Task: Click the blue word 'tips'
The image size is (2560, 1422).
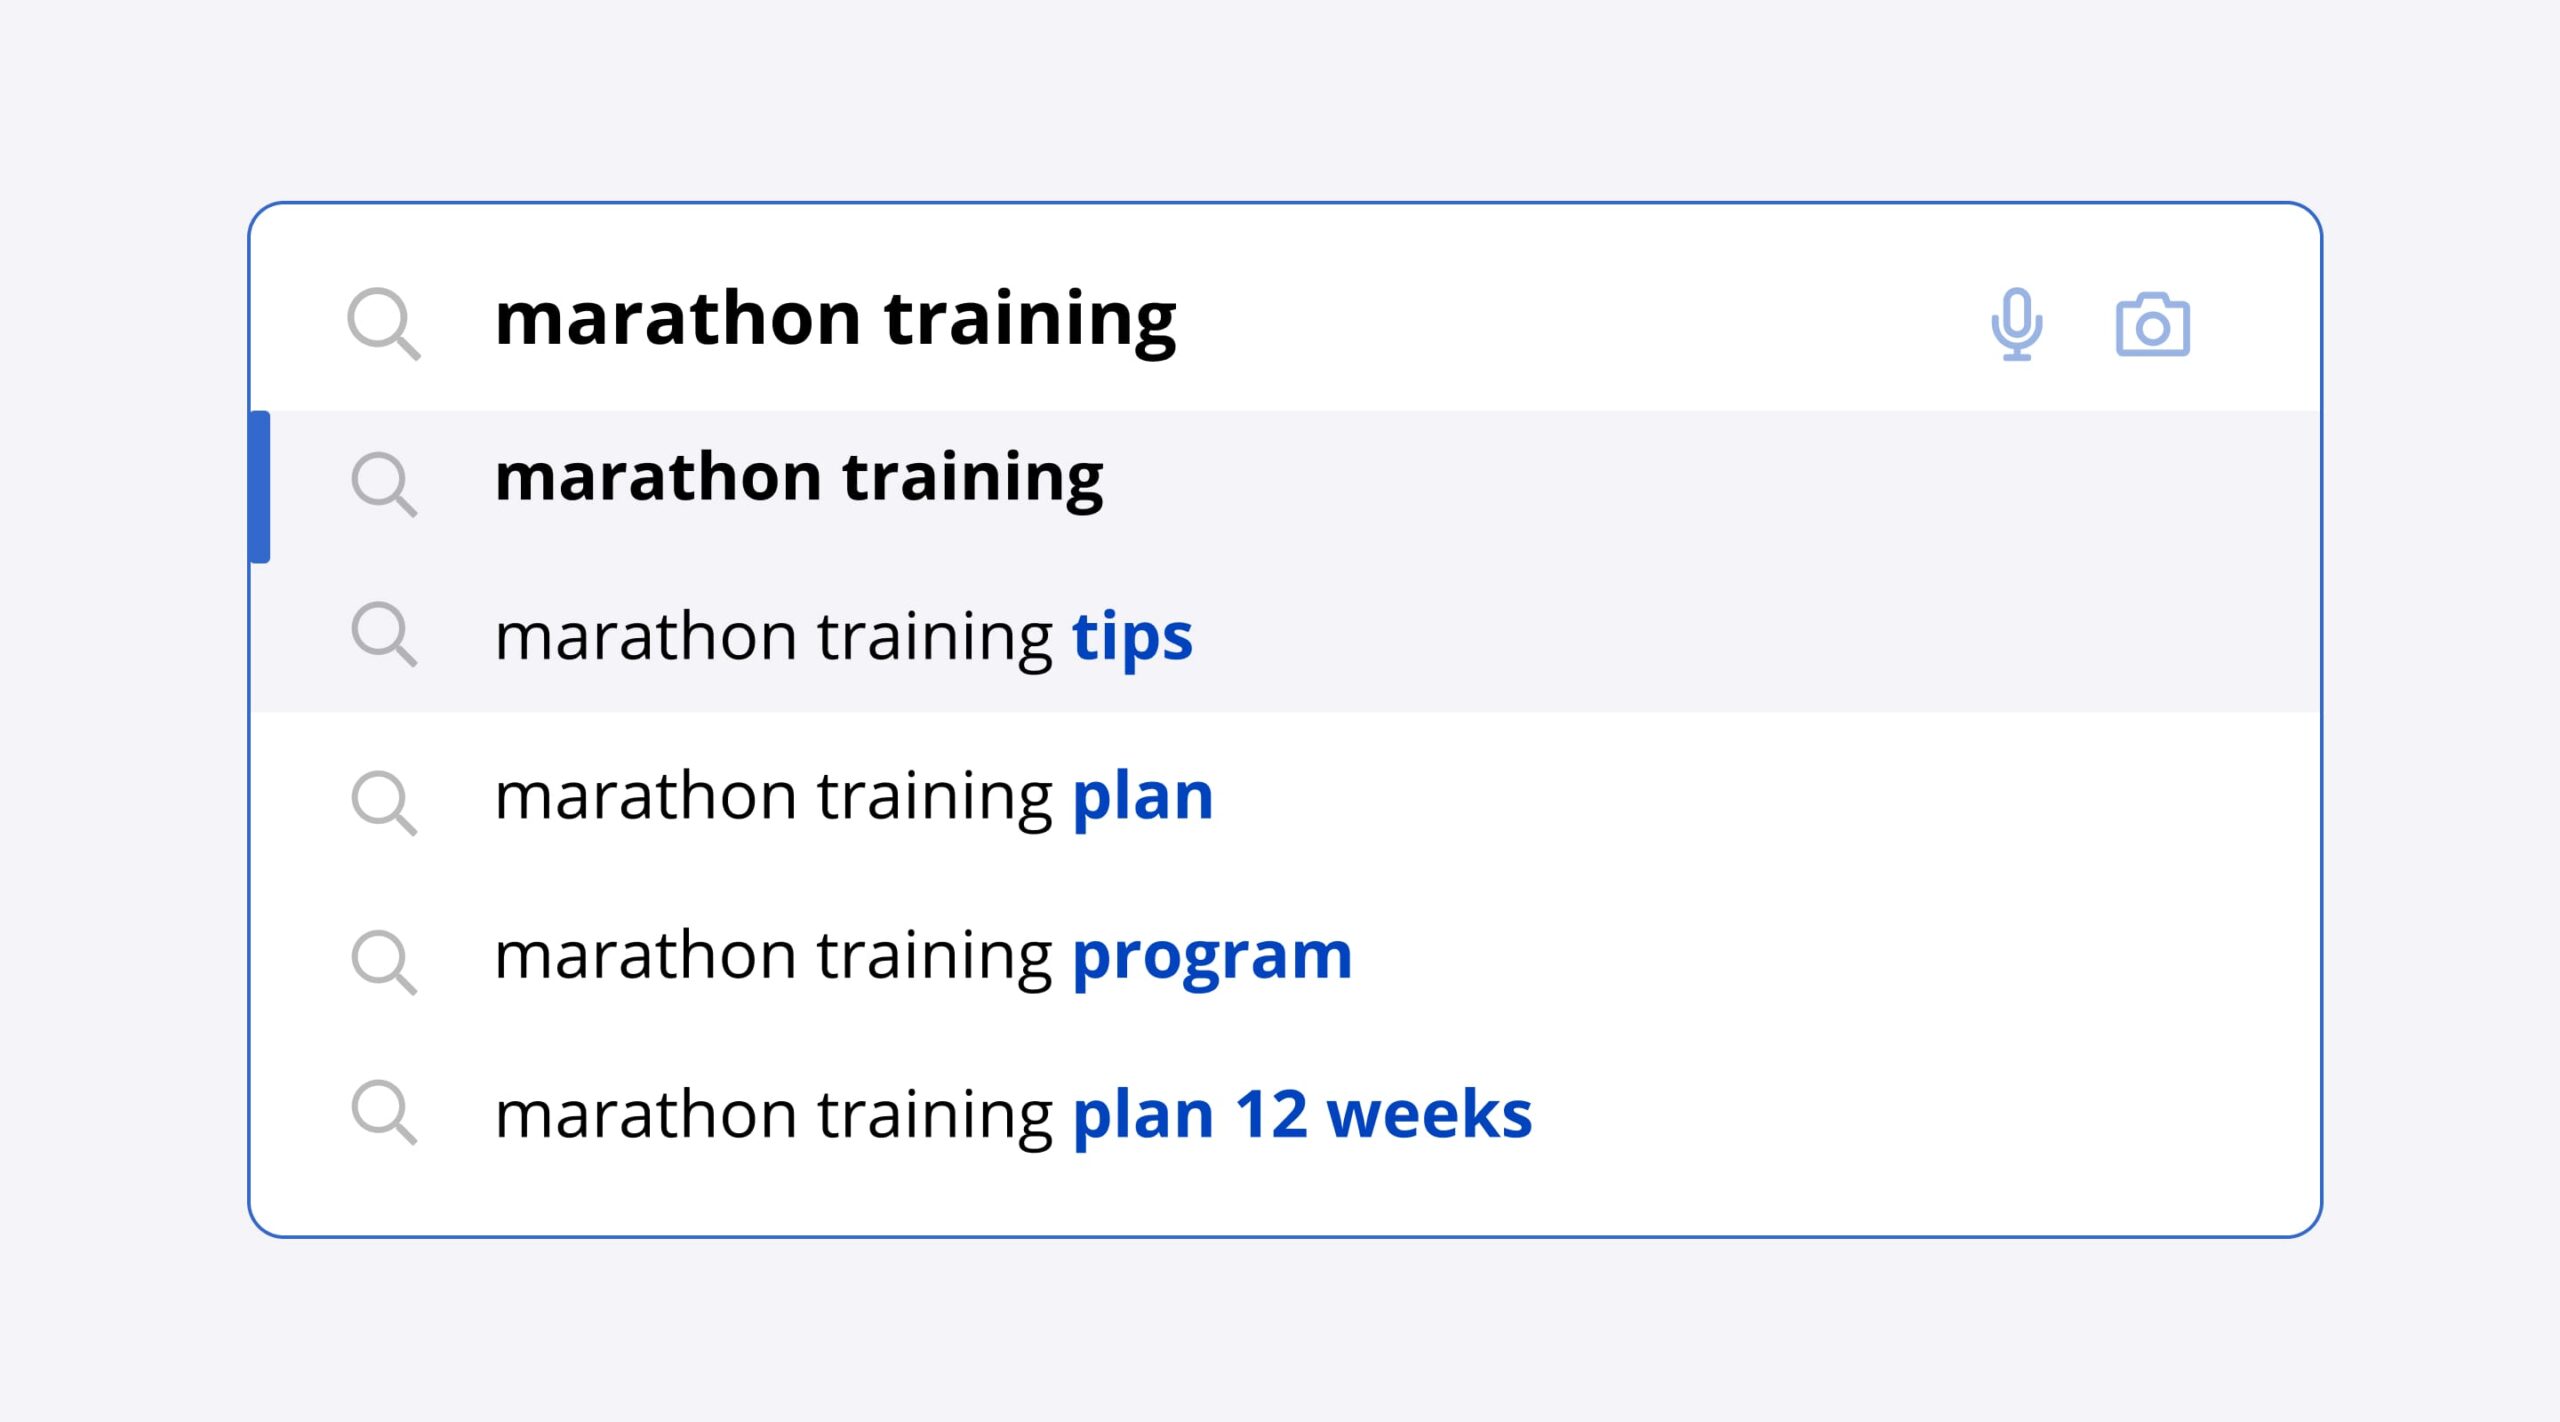Action: 1132,637
